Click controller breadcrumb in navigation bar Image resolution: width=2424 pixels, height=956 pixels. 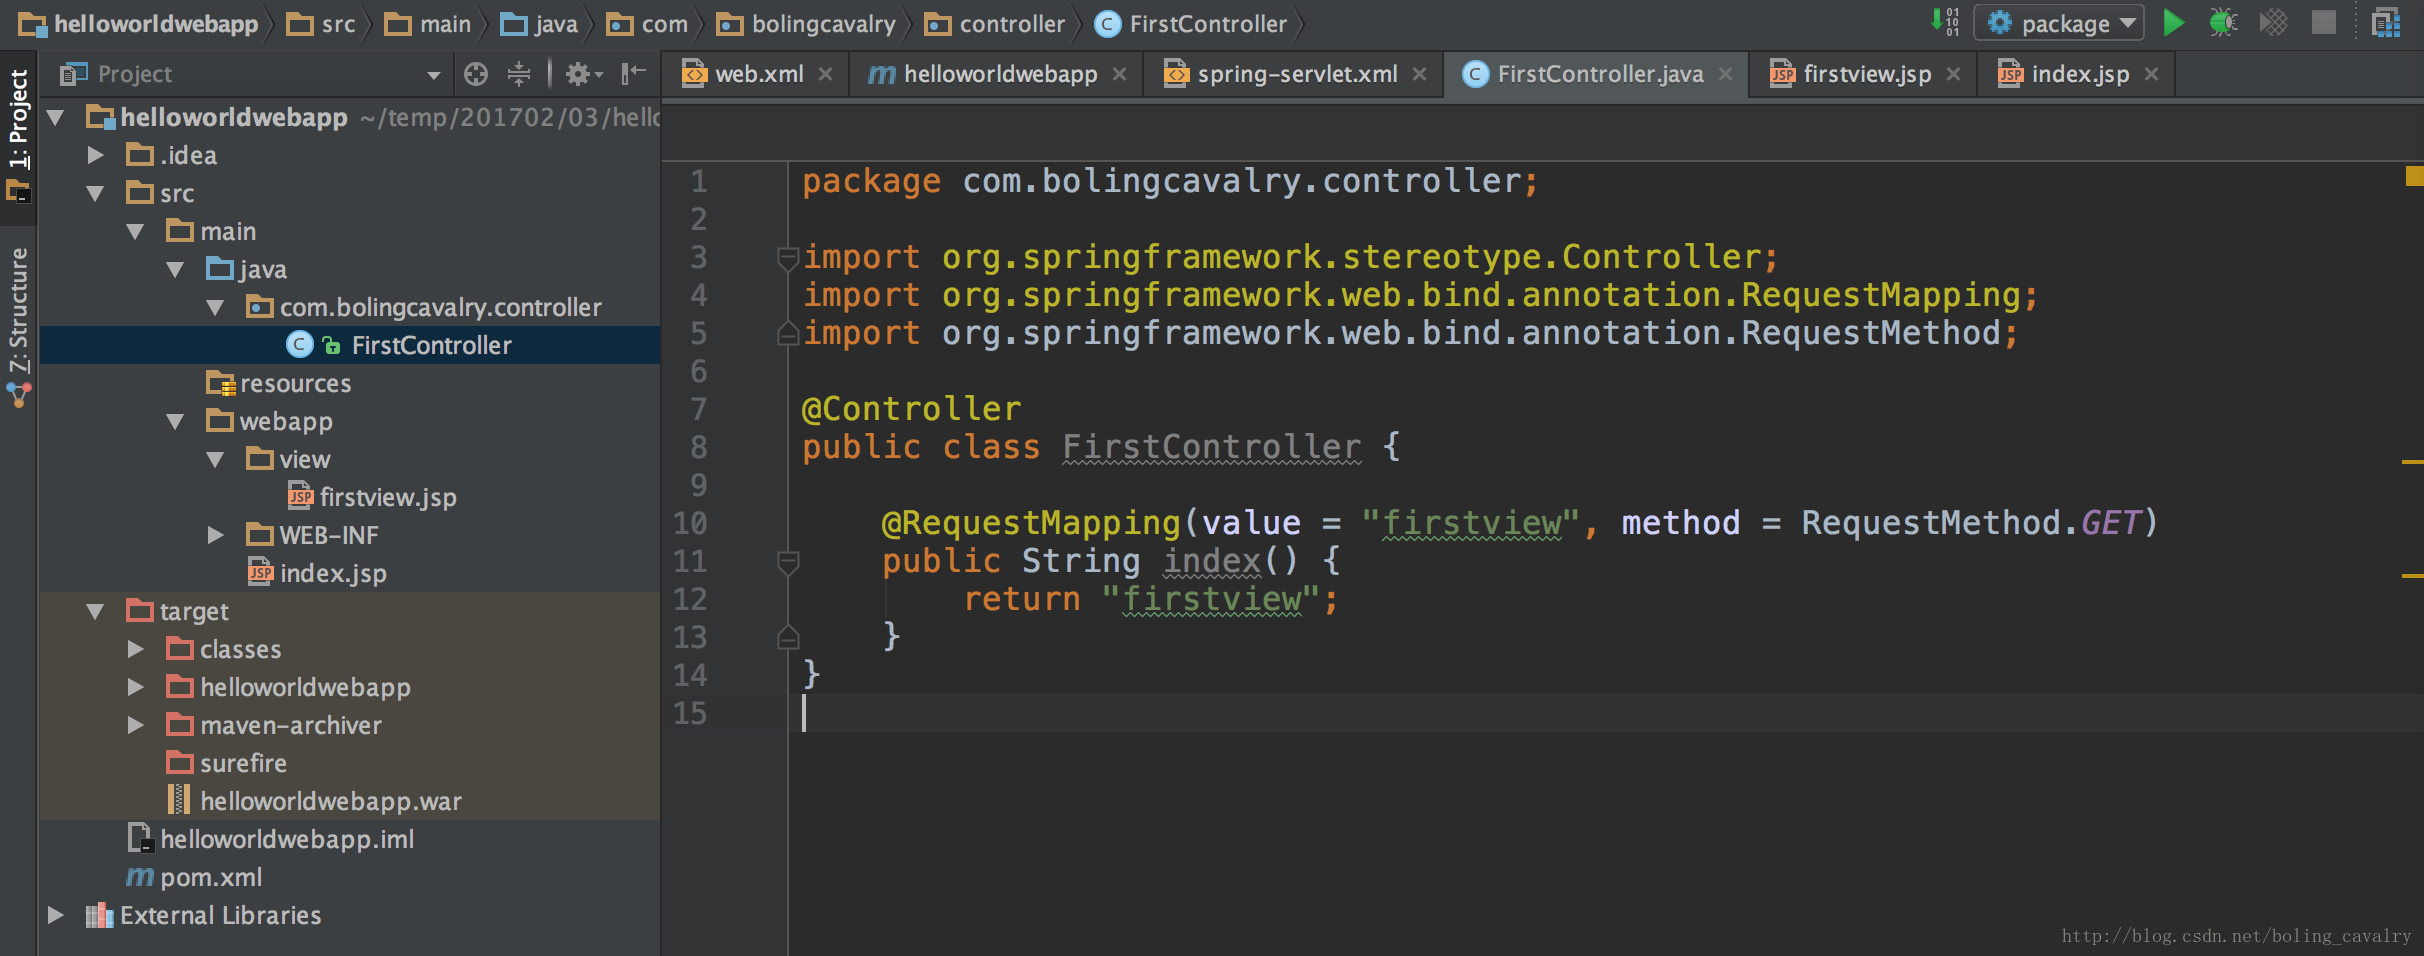[x=996, y=24]
